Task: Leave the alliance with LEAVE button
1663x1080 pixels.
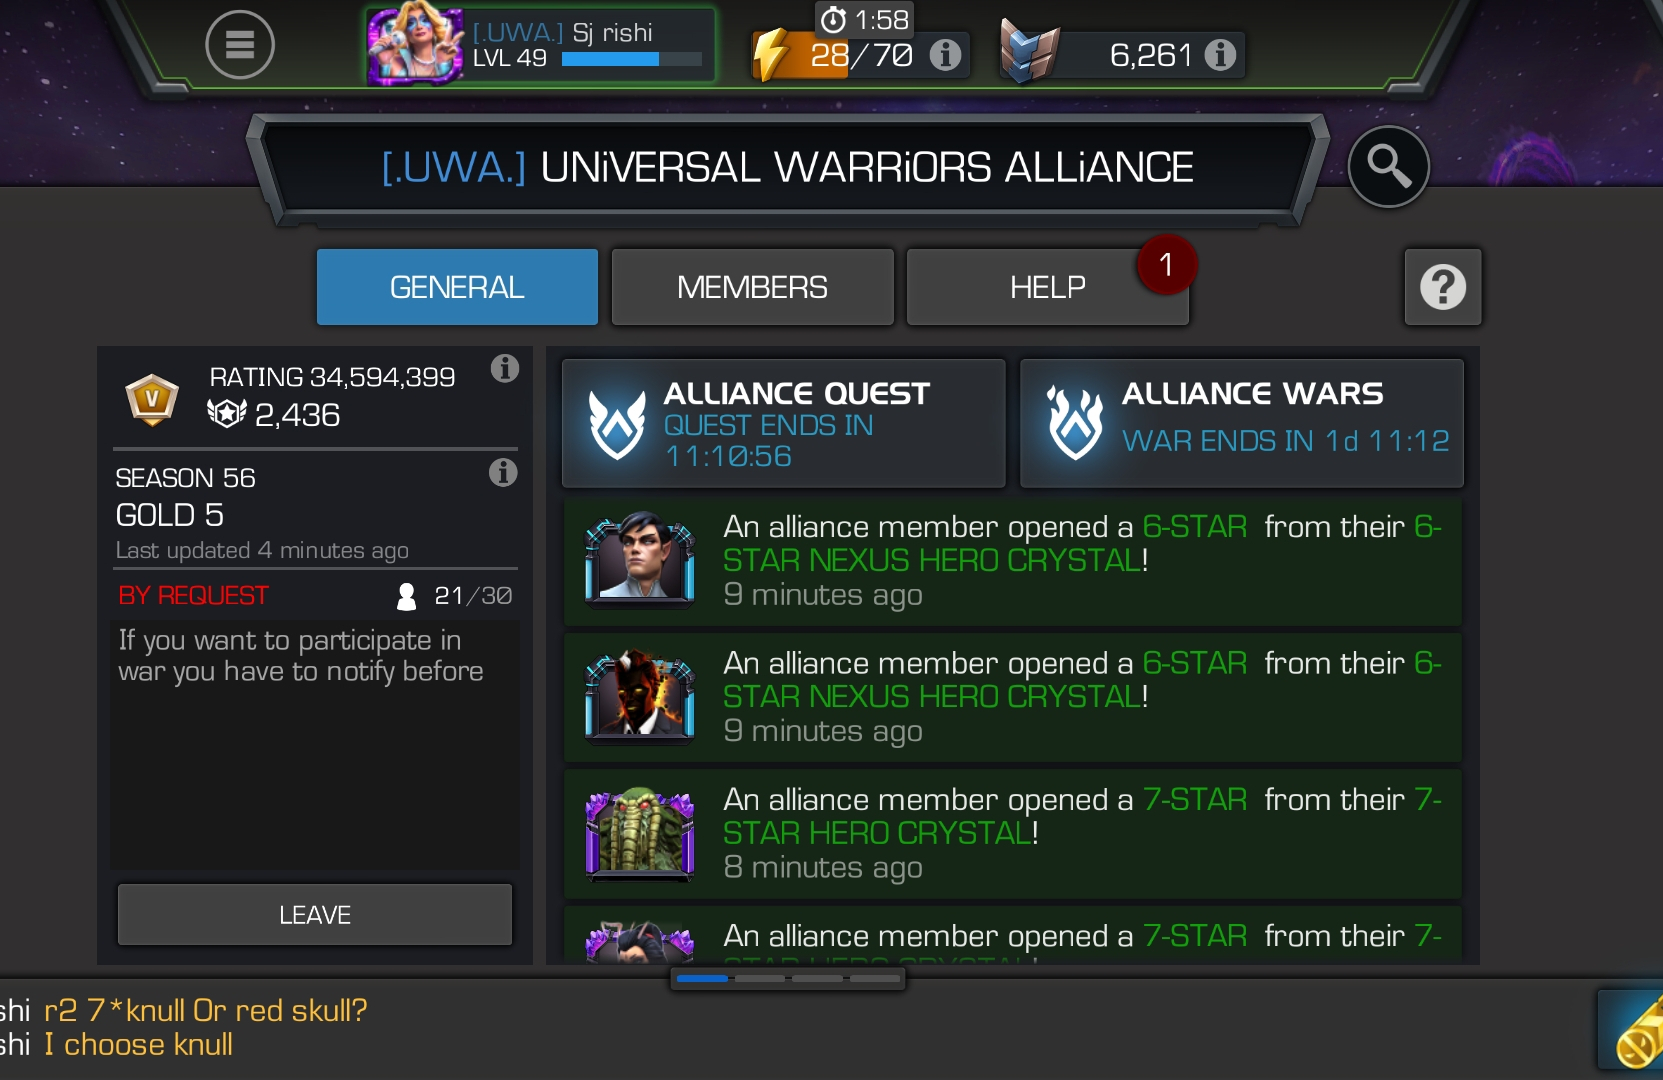Action: click(x=315, y=914)
